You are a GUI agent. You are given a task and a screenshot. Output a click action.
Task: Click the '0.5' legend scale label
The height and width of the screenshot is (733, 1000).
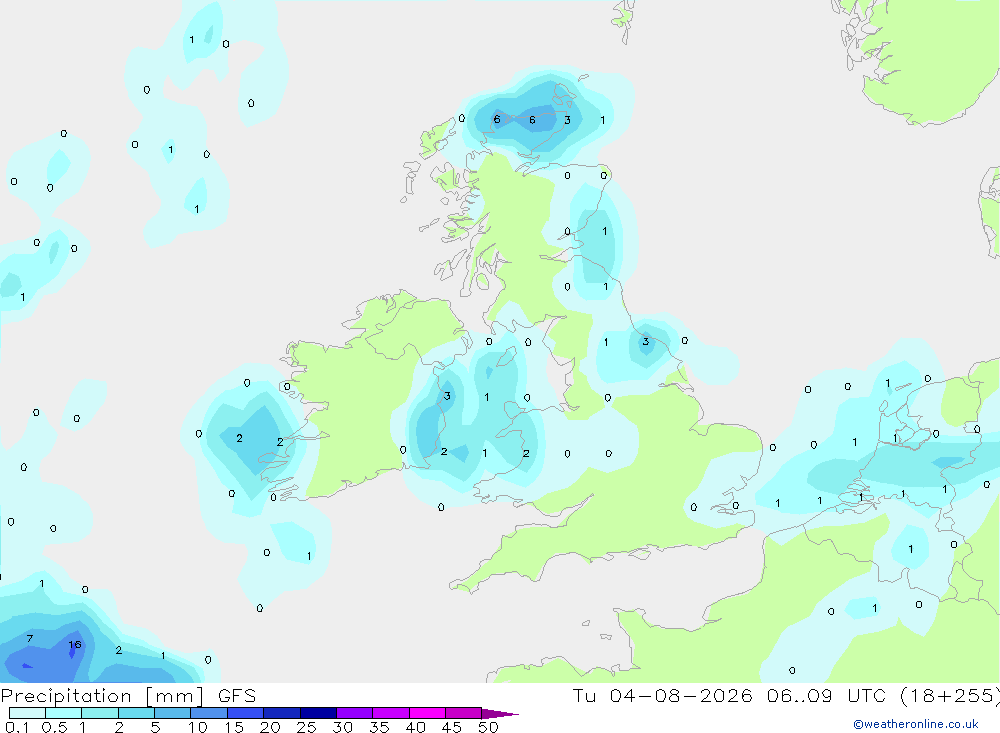point(54,727)
